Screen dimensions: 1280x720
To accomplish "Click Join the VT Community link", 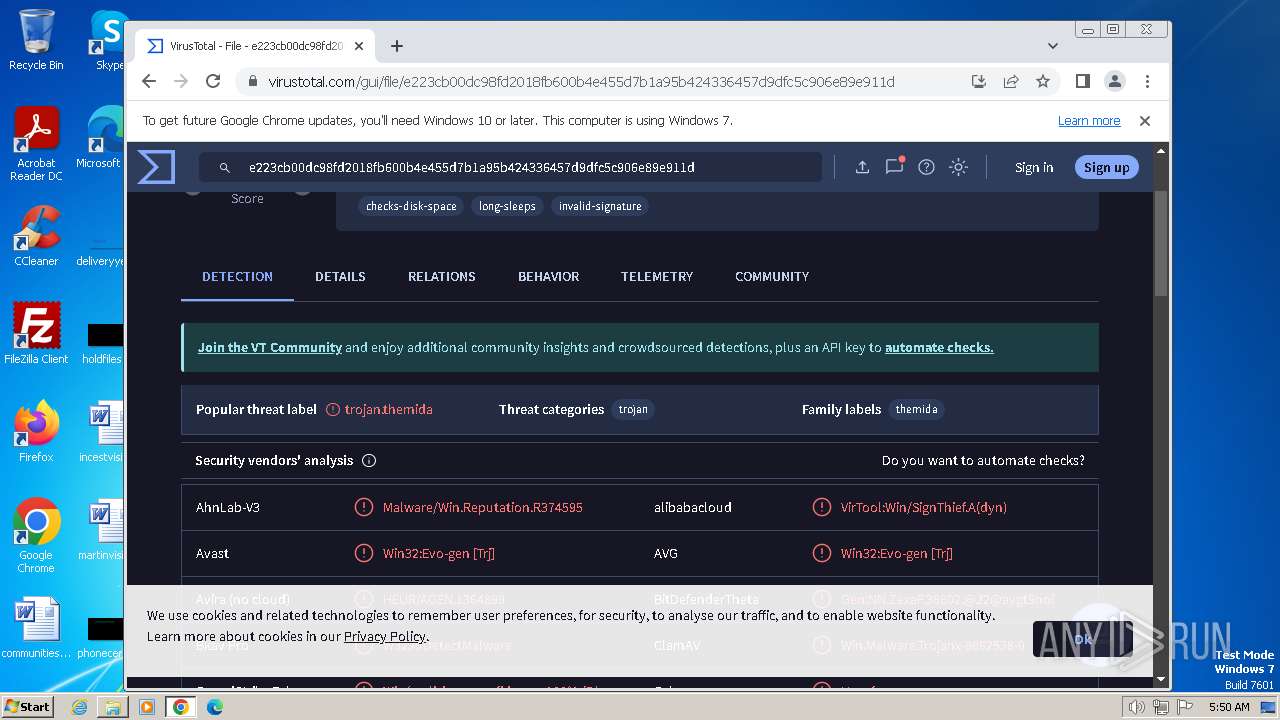I will pos(270,348).
